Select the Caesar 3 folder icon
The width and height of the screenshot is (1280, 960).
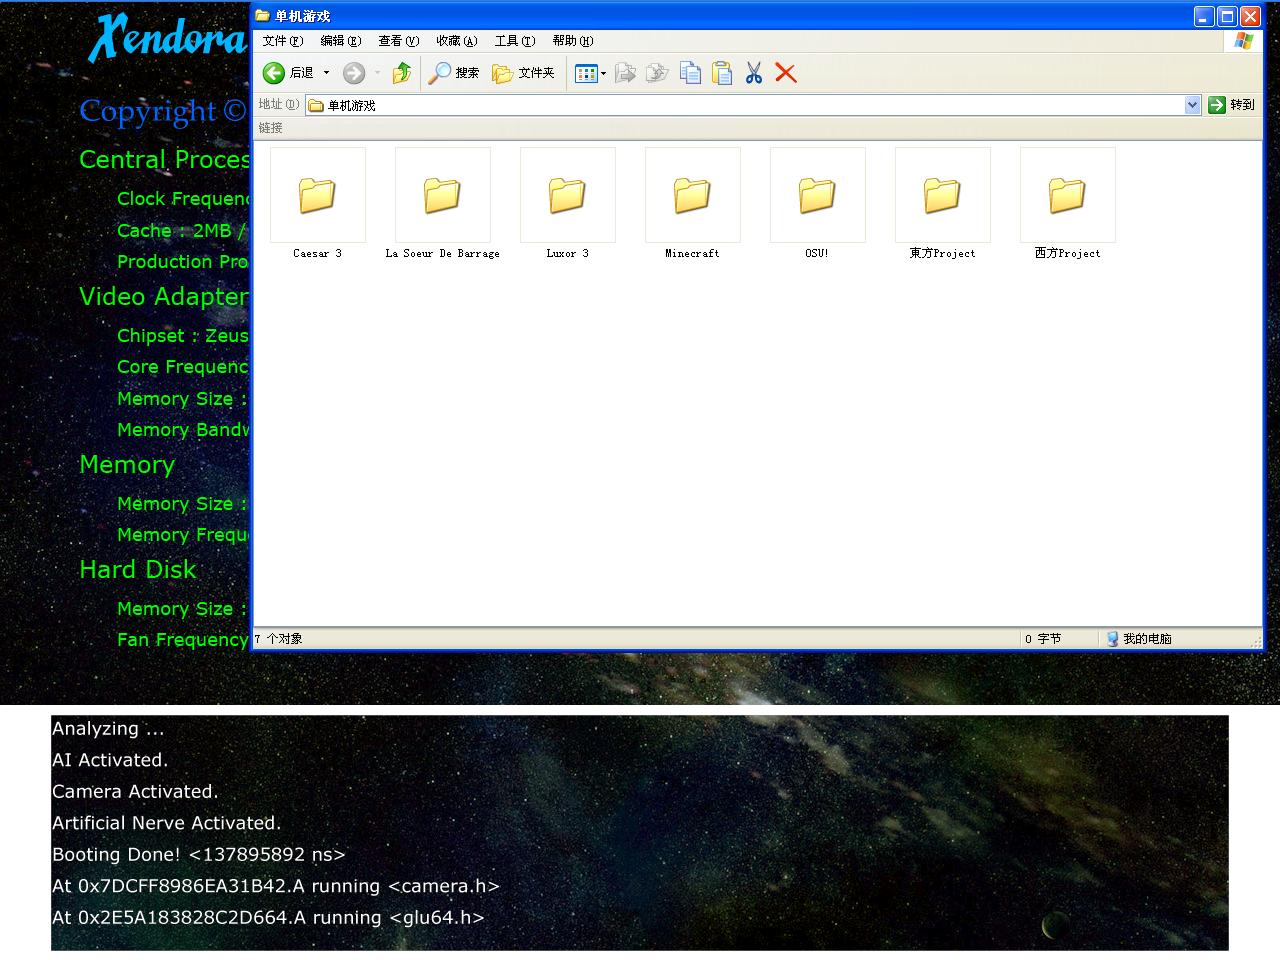click(x=318, y=195)
